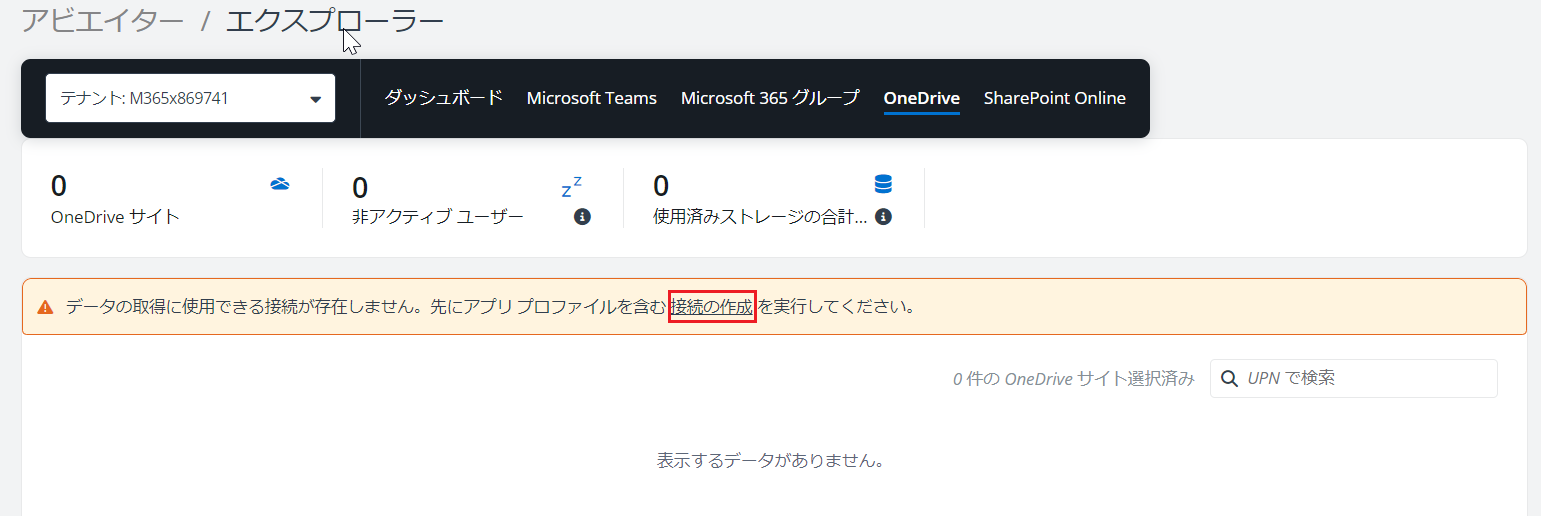1541x516 pixels.
Task: Open the Microsoft 365 グループ tab
Action: 770,98
